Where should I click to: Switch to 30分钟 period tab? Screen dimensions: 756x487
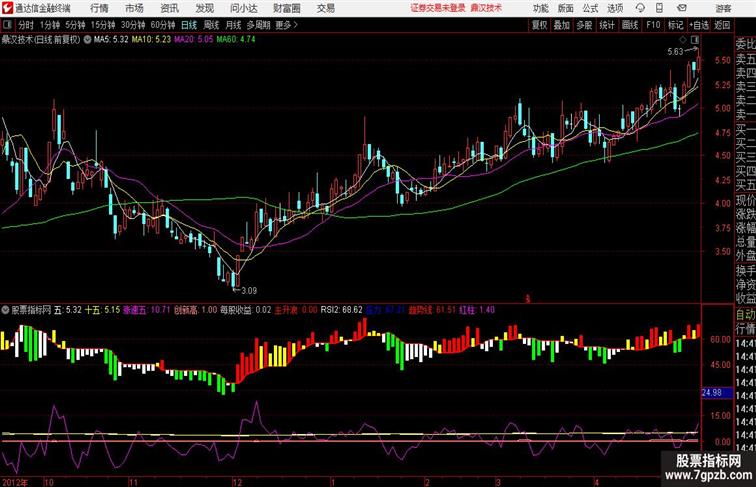(x=133, y=25)
